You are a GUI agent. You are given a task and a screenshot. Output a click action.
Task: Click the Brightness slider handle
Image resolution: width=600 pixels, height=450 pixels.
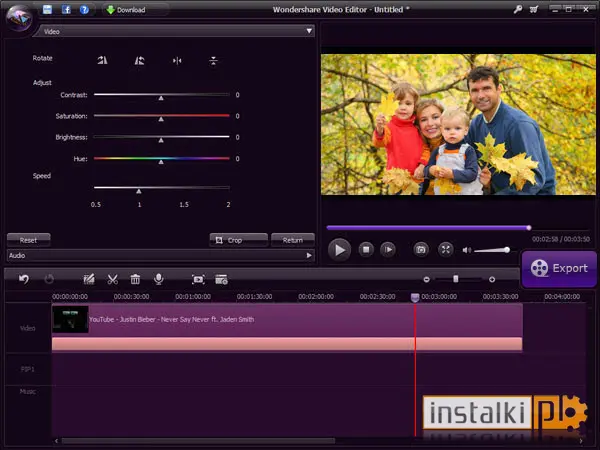click(x=161, y=140)
